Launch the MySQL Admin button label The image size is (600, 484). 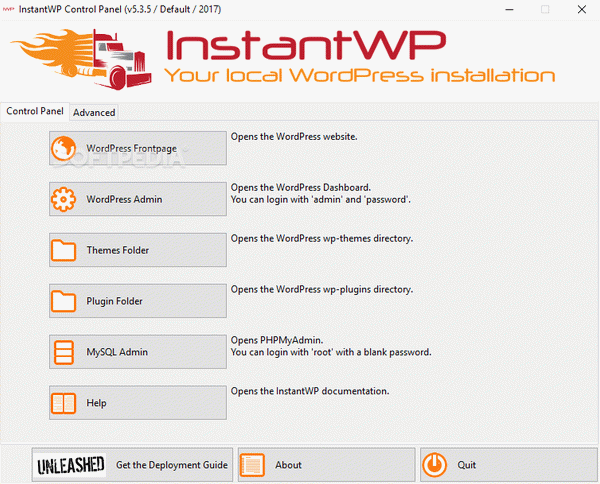(x=117, y=352)
